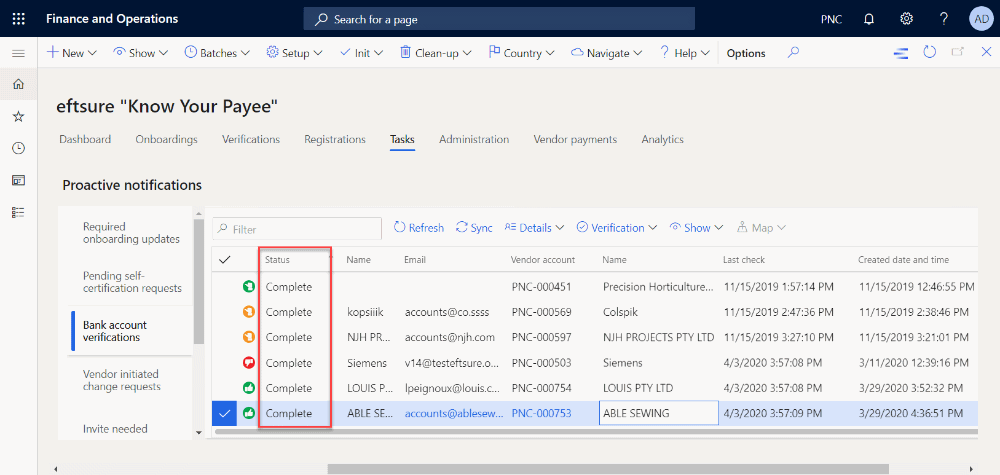Screen dimensions: 1000x475
Task: Click in the grid Filter field
Action: (x=297, y=229)
